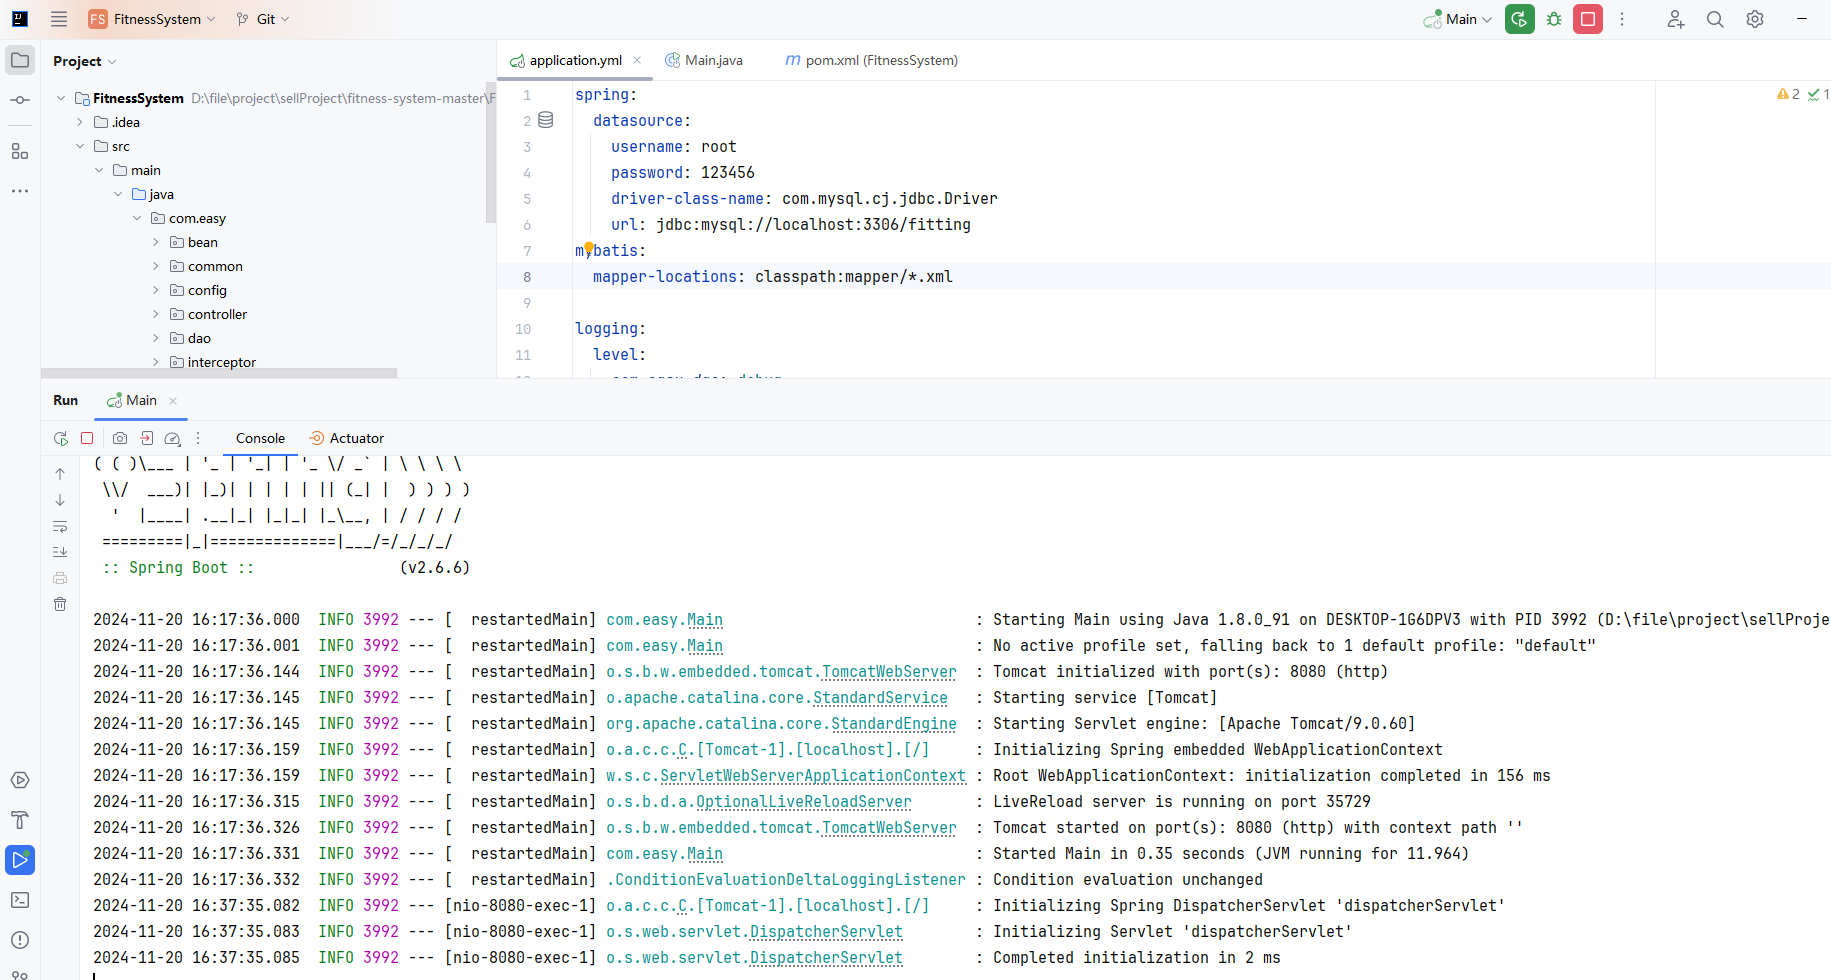Open TomcatWebServer link on Tomcat initialized line

[889, 672]
